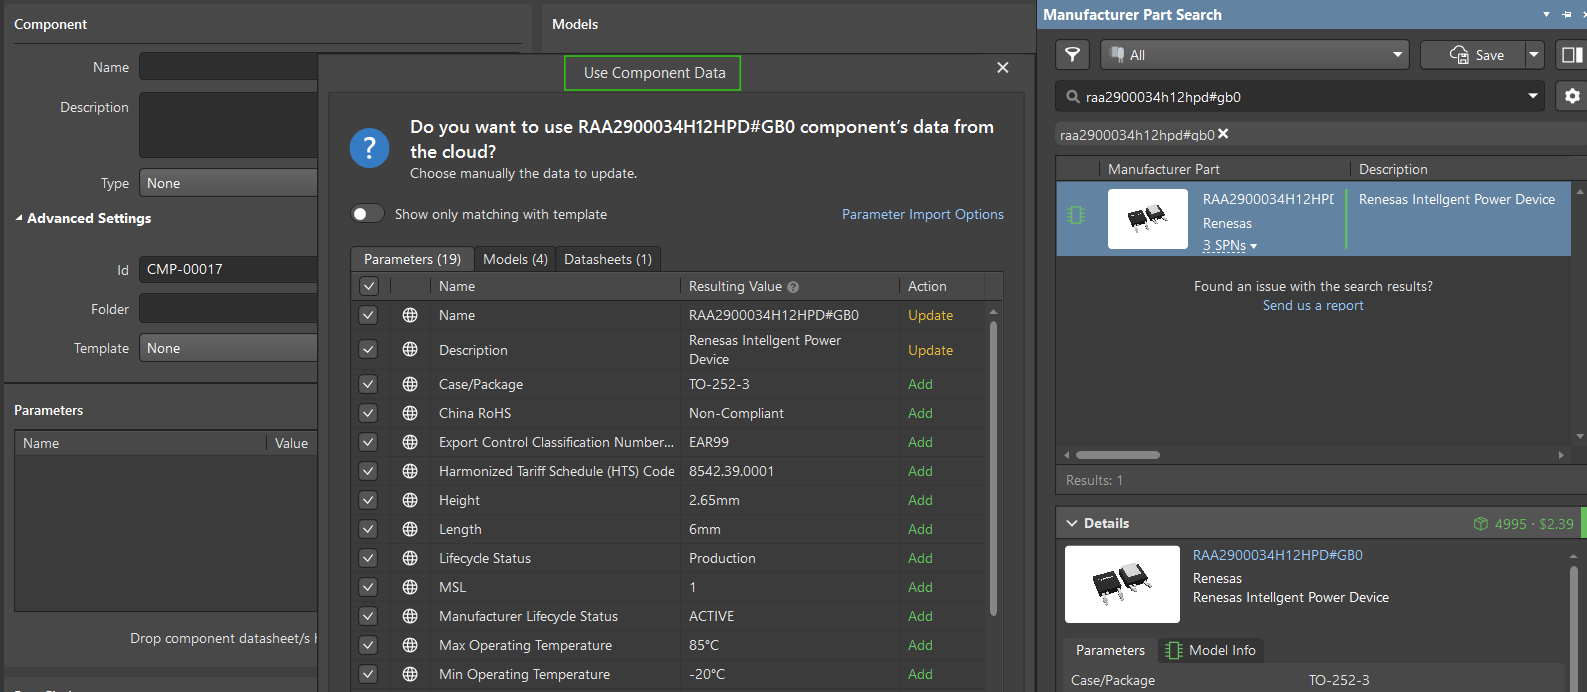Collapse the Details section
Viewport: 1587px width, 692px height.
[x=1073, y=523]
